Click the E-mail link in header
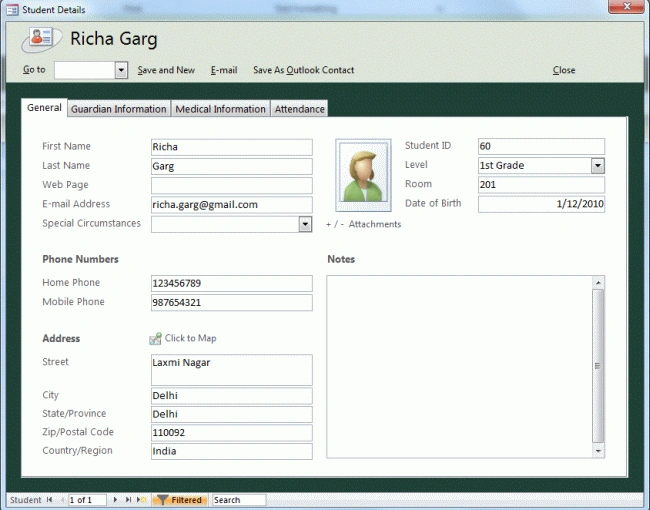The height and width of the screenshot is (510, 650). coord(224,70)
